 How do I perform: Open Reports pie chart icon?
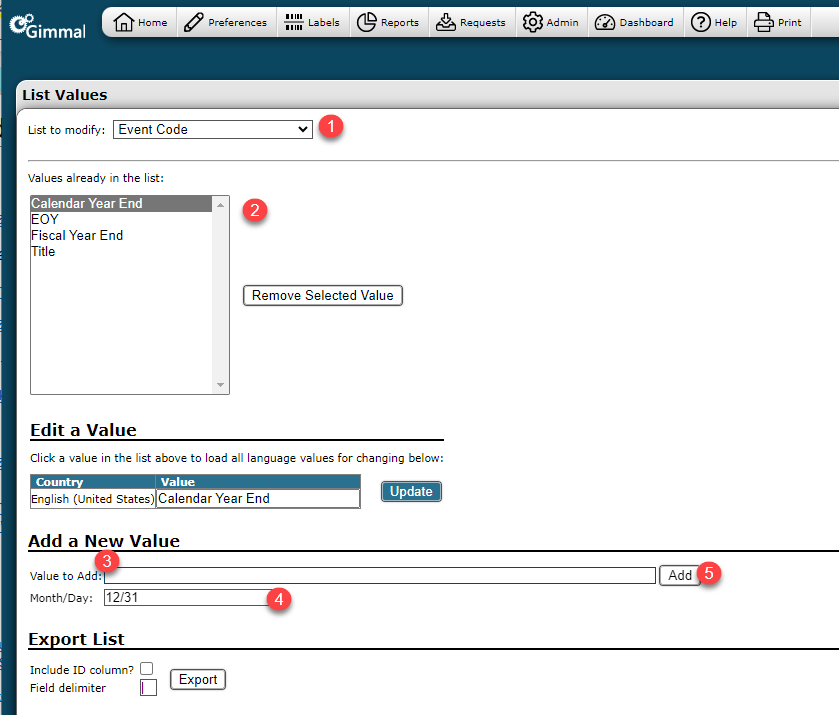[367, 22]
